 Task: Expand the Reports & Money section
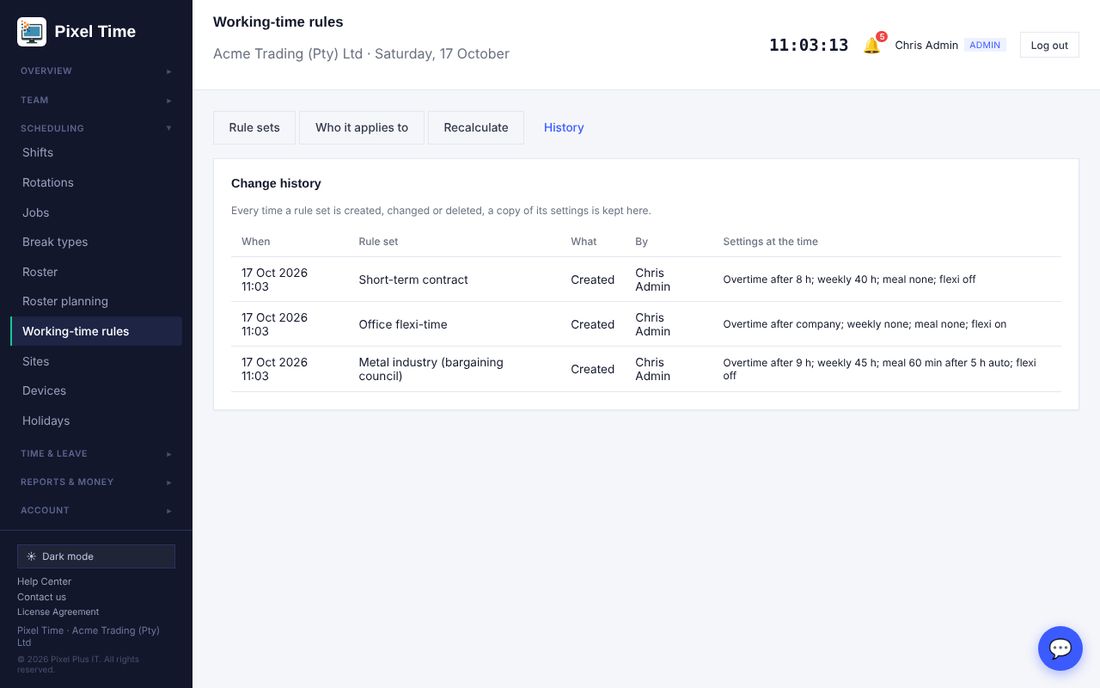click(x=96, y=482)
